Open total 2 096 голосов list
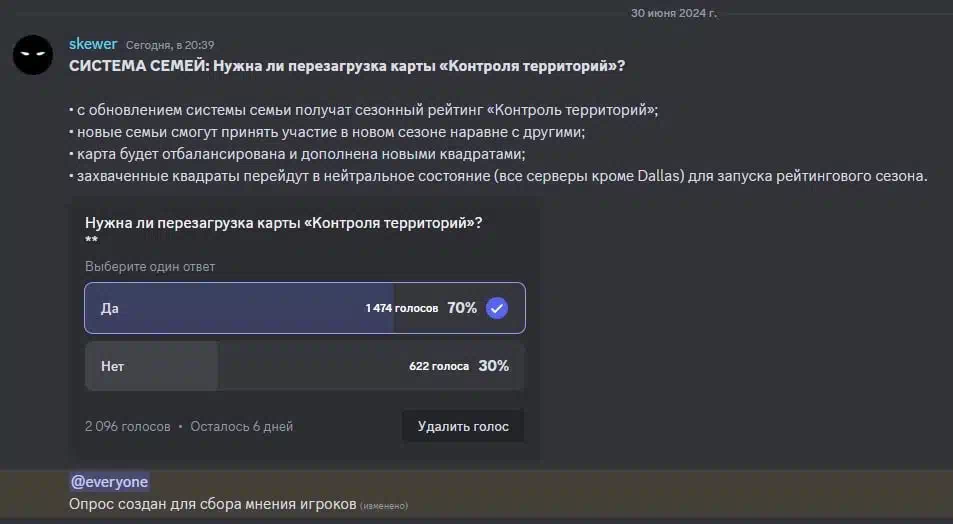953x524 pixels. (x=128, y=427)
